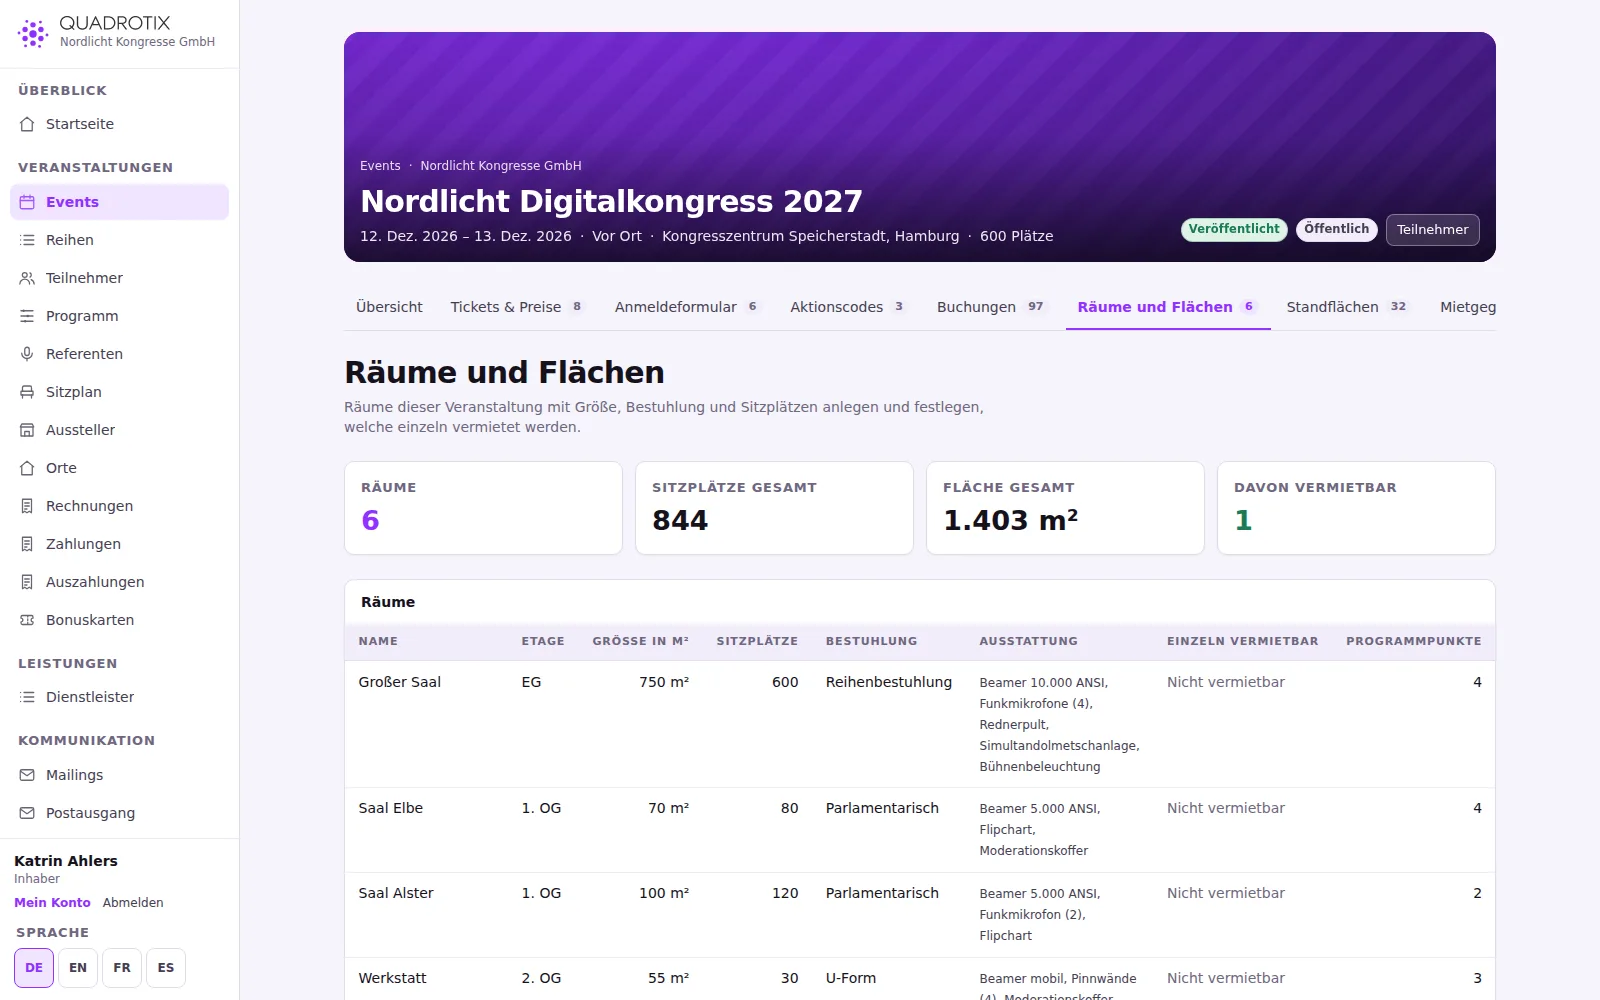Click the Teilnehmer people icon
Viewport: 1600px width, 1000px height.
(x=27, y=278)
